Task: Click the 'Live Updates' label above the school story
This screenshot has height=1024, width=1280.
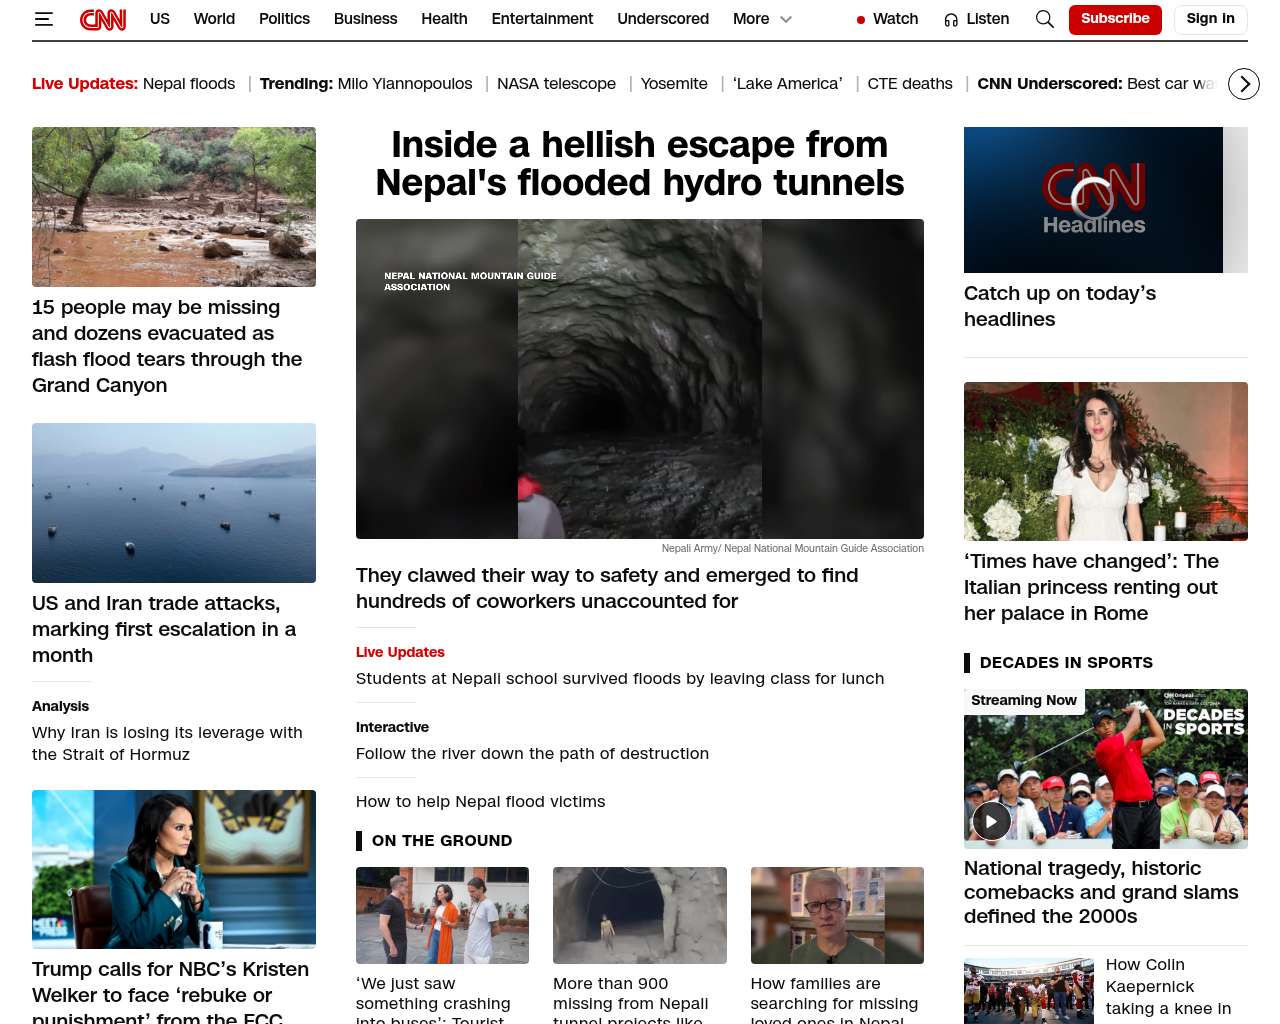Action: tap(400, 652)
